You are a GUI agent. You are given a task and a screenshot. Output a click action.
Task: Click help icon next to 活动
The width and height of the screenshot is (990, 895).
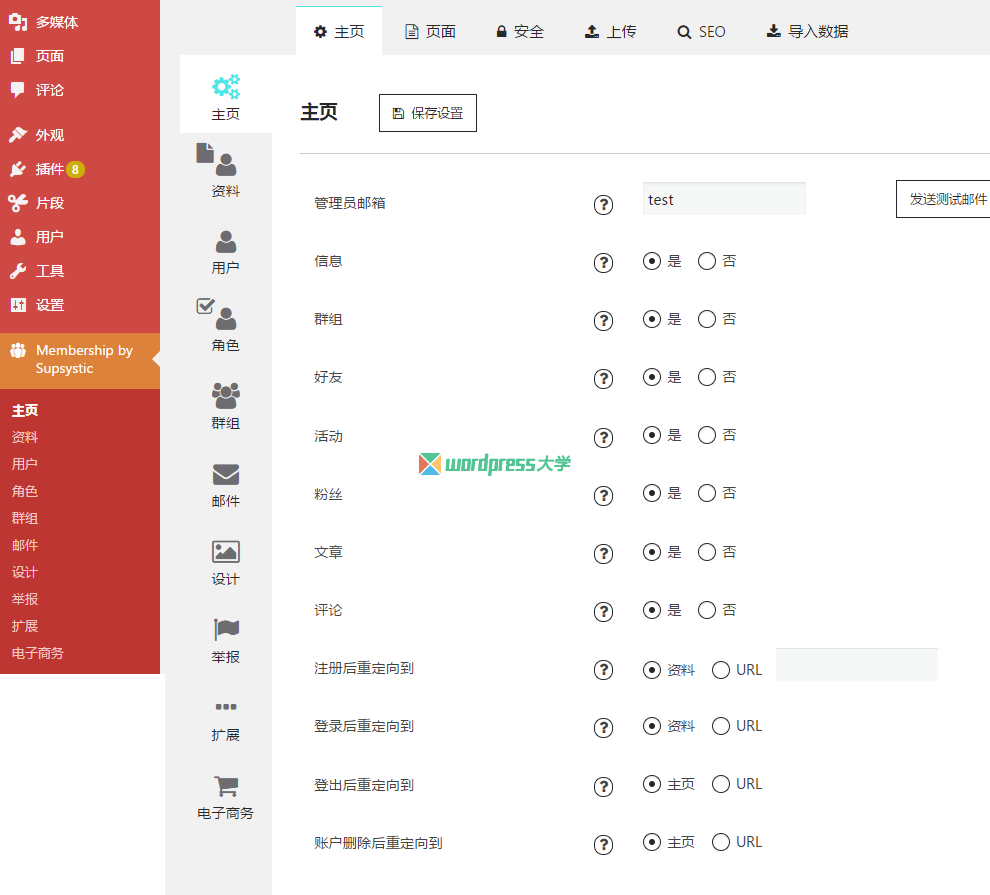coord(603,437)
